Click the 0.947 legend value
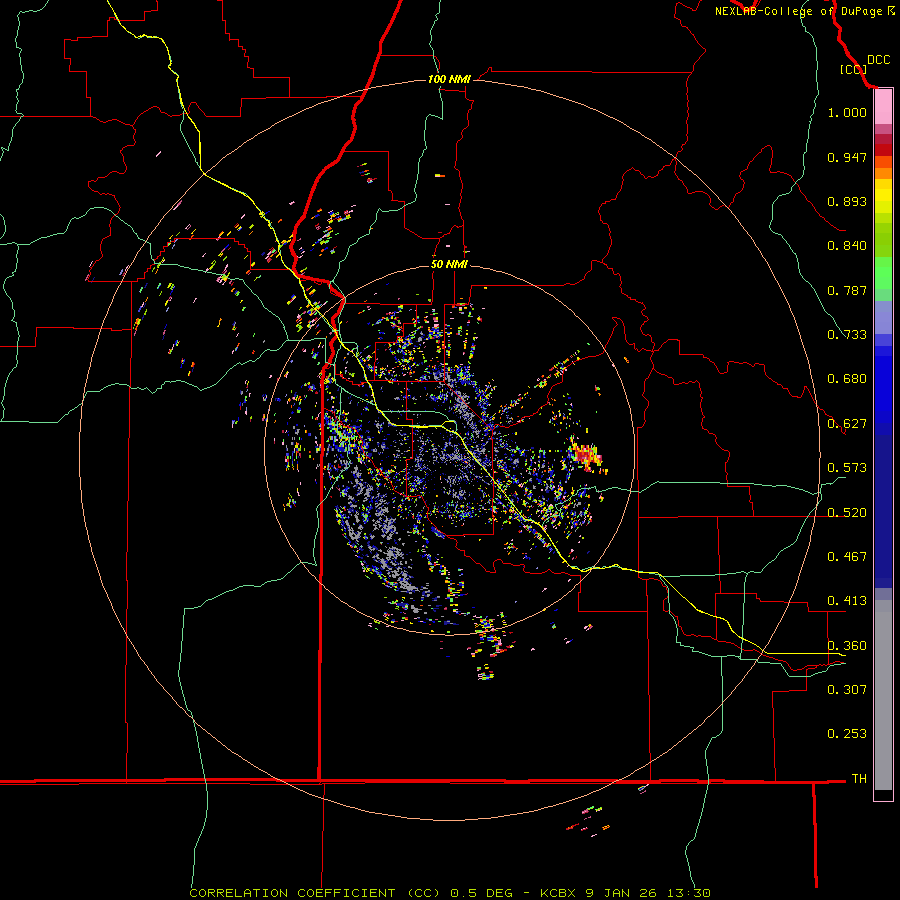 847,157
